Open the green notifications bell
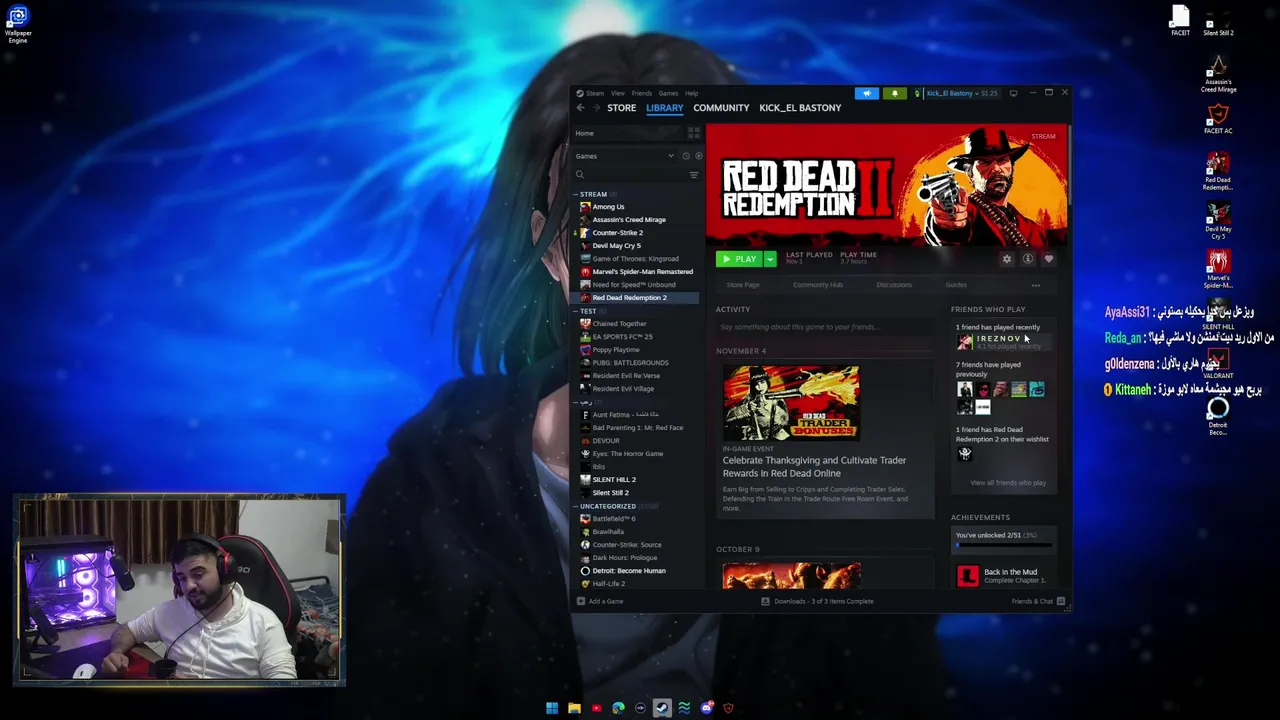This screenshot has height=720, width=1280. (x=894, y=93)
